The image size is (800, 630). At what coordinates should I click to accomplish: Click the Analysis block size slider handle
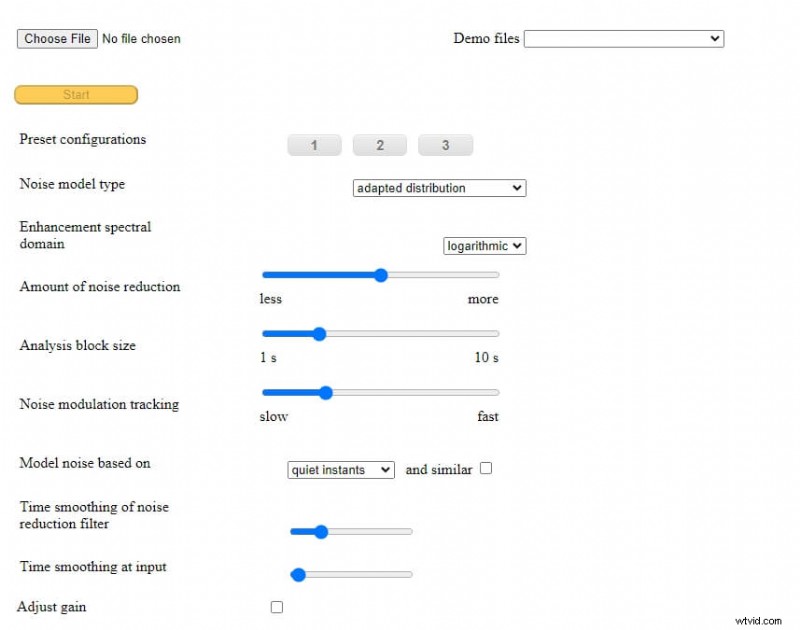tap(319, 334)
